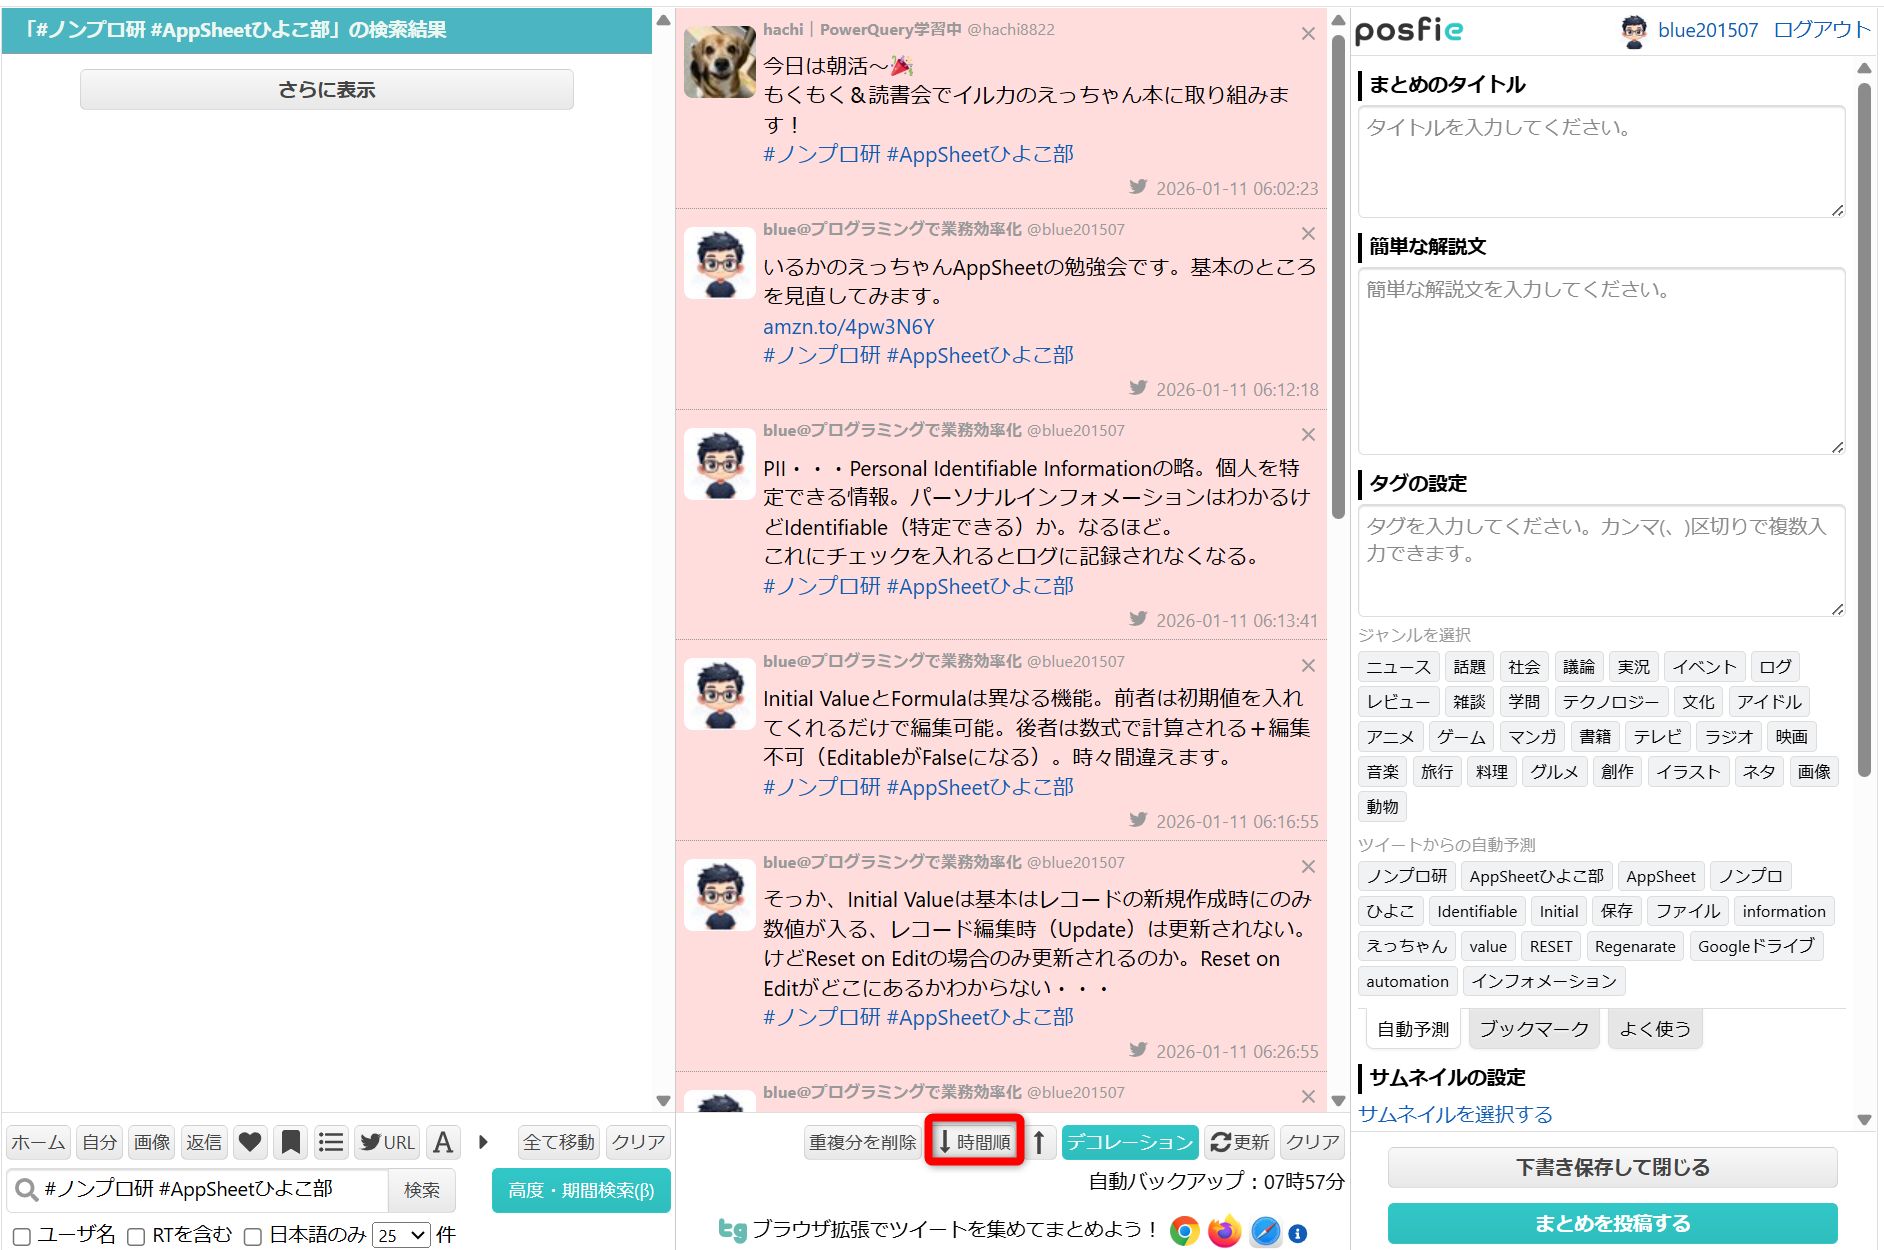Click the letter A text button
The width and height of the screenshot is (1884, 1250).
pyautogui.click(x=443, y=1142)
